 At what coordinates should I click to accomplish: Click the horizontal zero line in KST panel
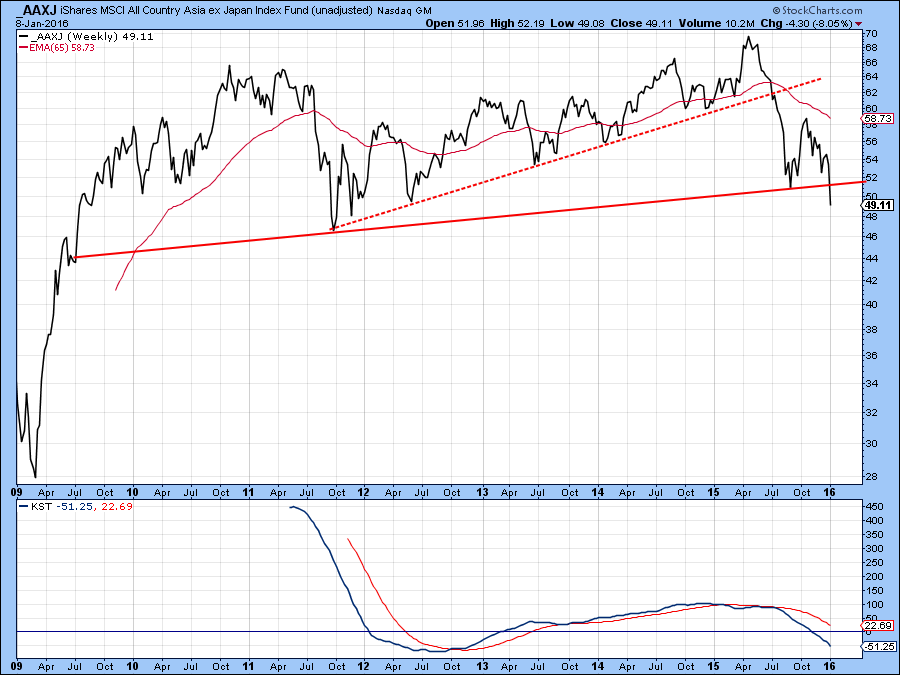click(x=439, y=632)
